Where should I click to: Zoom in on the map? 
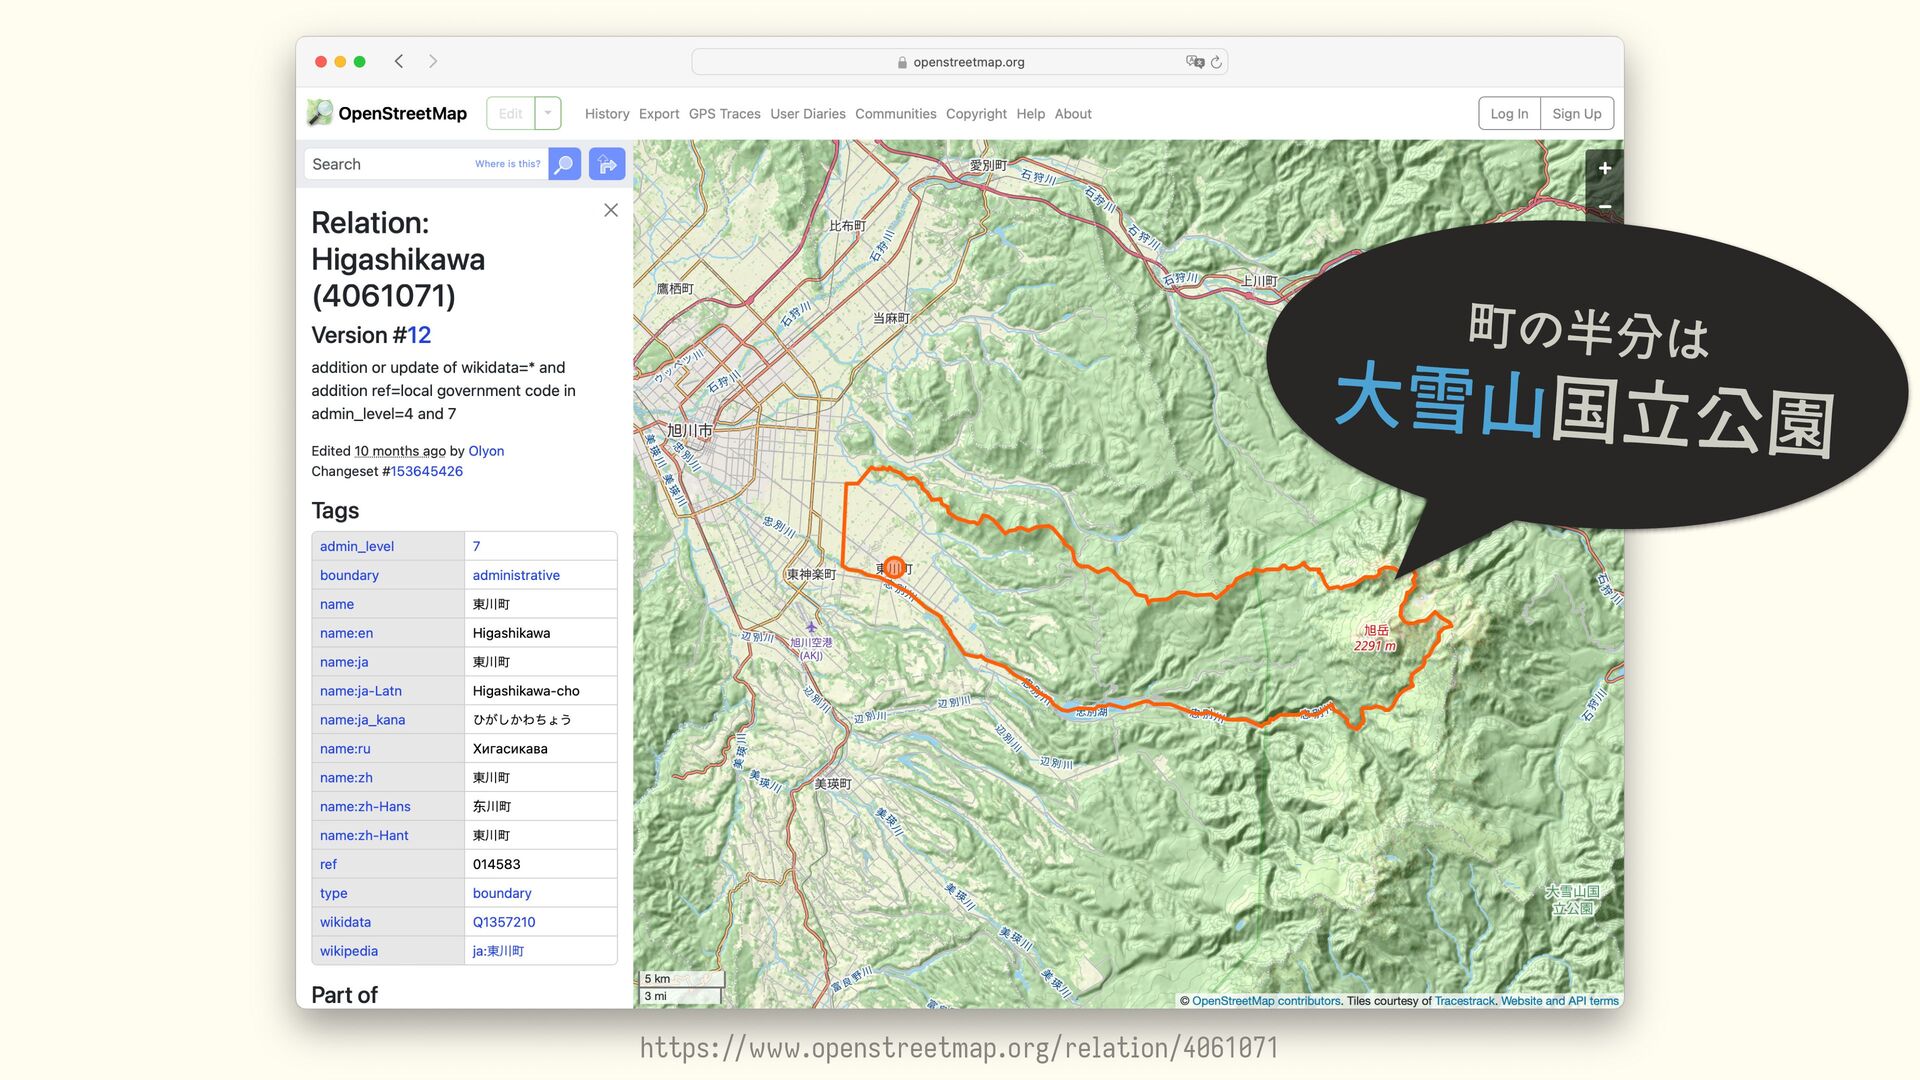point(1604,168)
